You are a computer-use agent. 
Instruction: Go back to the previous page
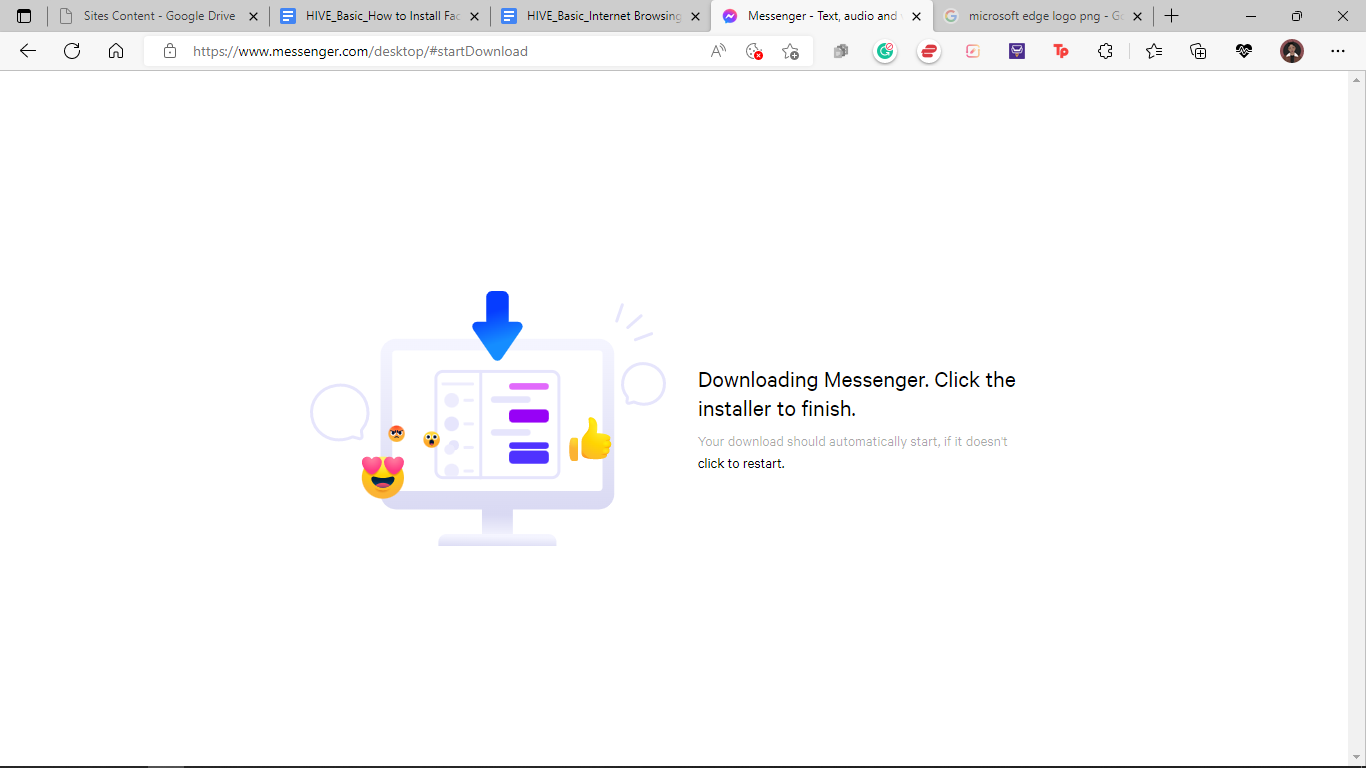(x=28, y=51)
